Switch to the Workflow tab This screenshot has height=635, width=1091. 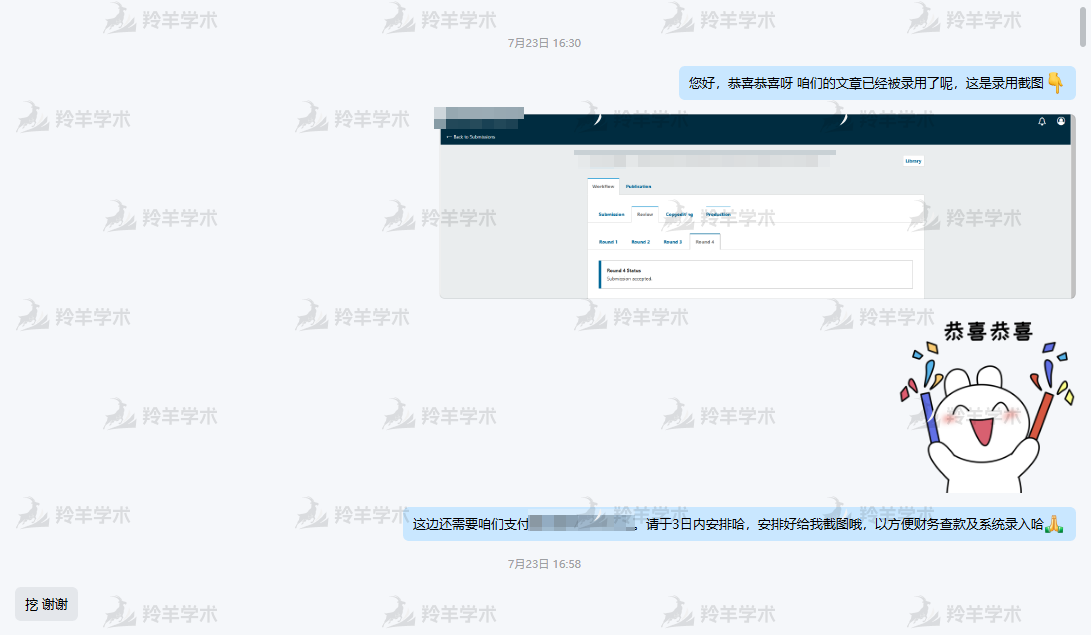pos(603,186)
